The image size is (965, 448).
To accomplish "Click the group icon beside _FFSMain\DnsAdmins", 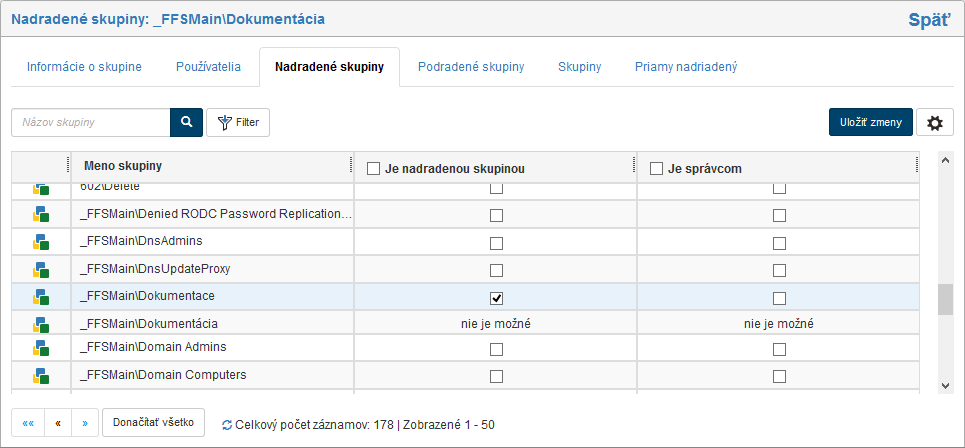I will click(x=41, y=242).
